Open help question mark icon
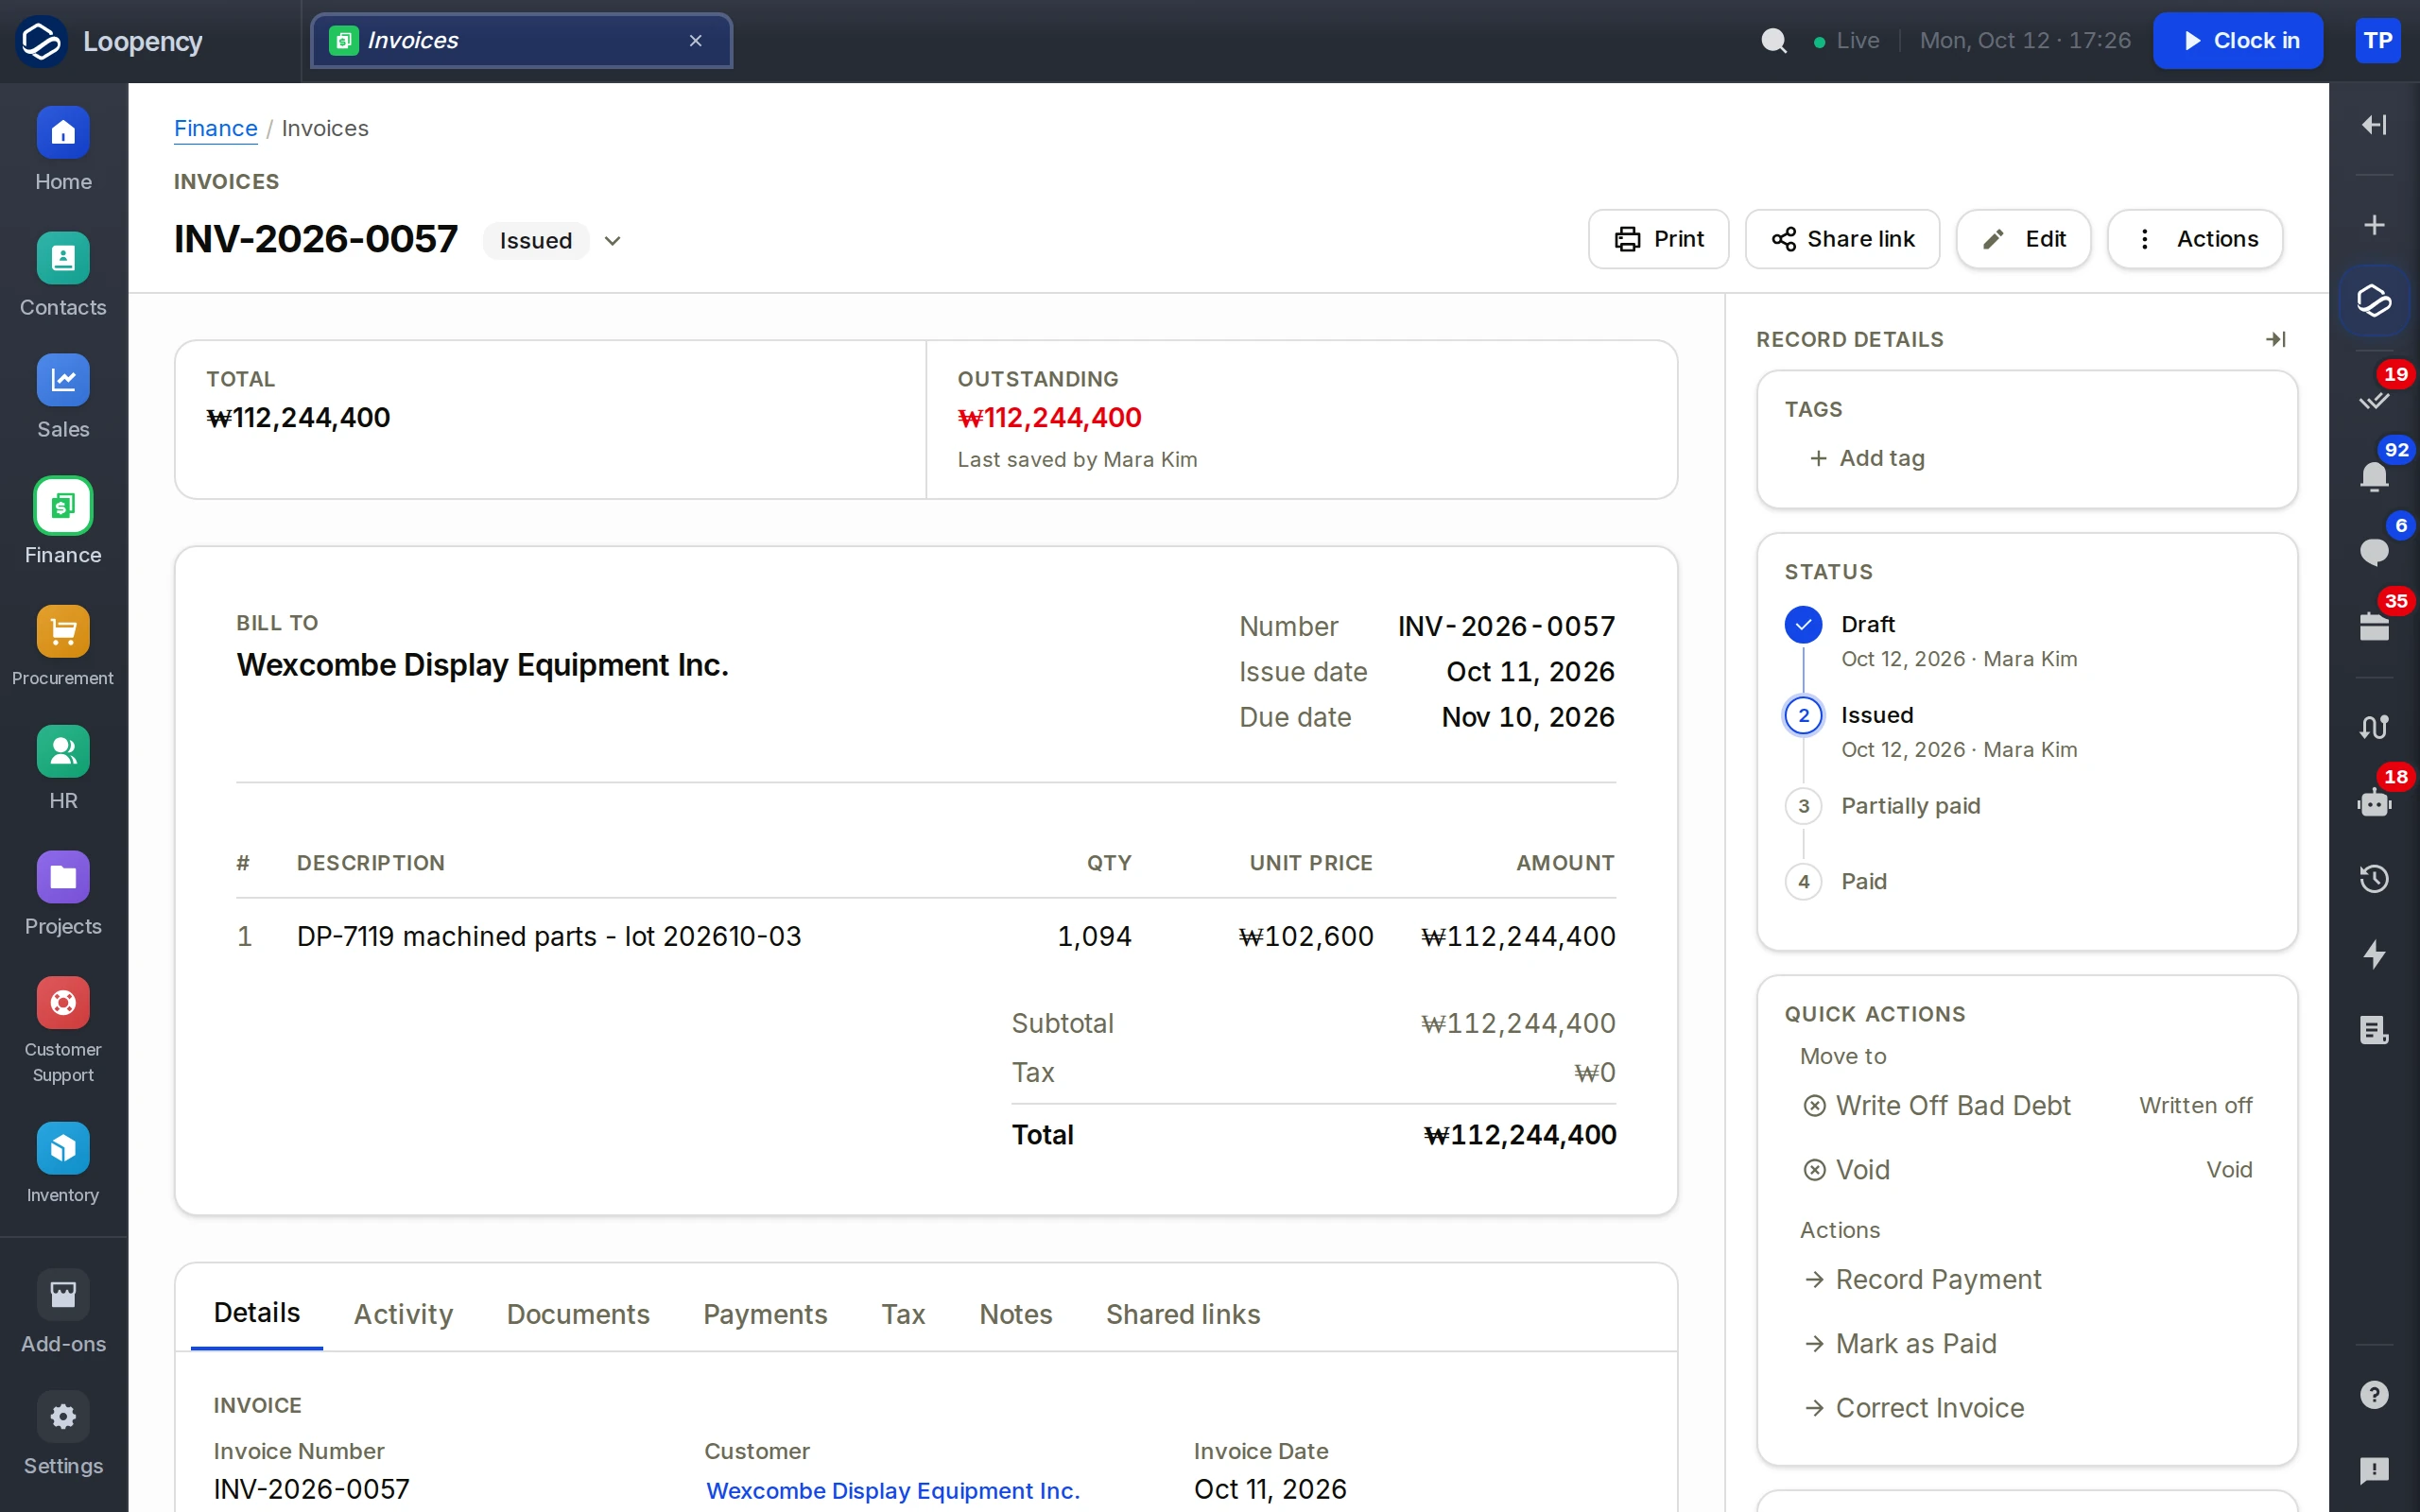The width and height of the screenshot is (2420, 1512). click(x=2374, y=1394)
